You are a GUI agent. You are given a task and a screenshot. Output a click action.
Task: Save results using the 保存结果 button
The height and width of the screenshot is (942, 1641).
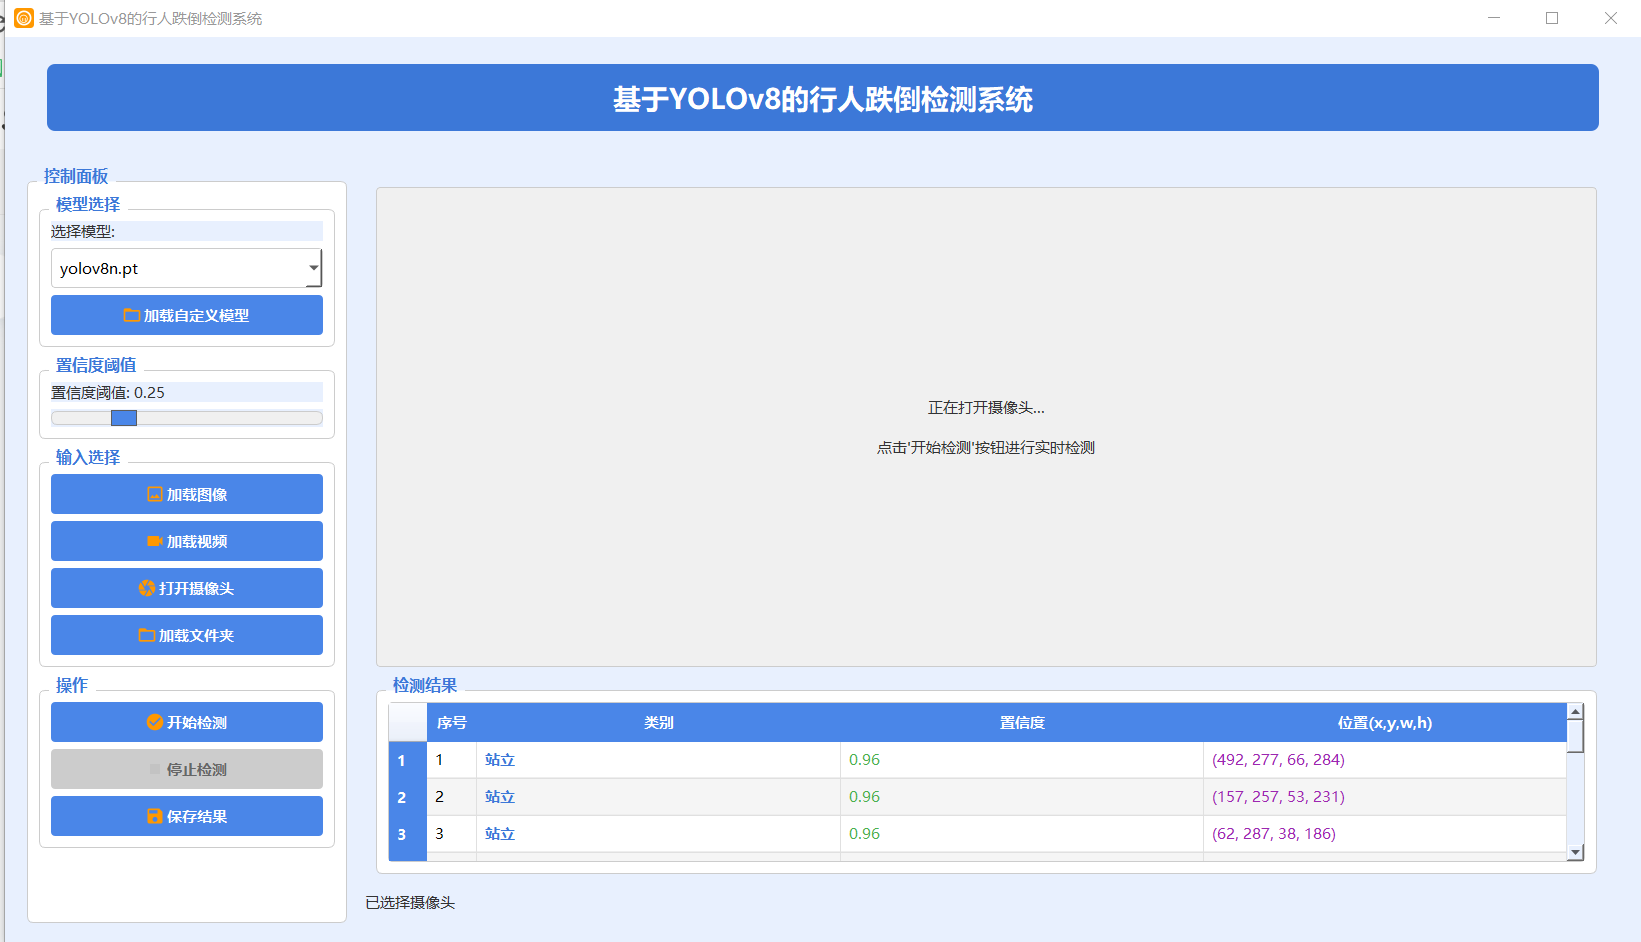187,816
